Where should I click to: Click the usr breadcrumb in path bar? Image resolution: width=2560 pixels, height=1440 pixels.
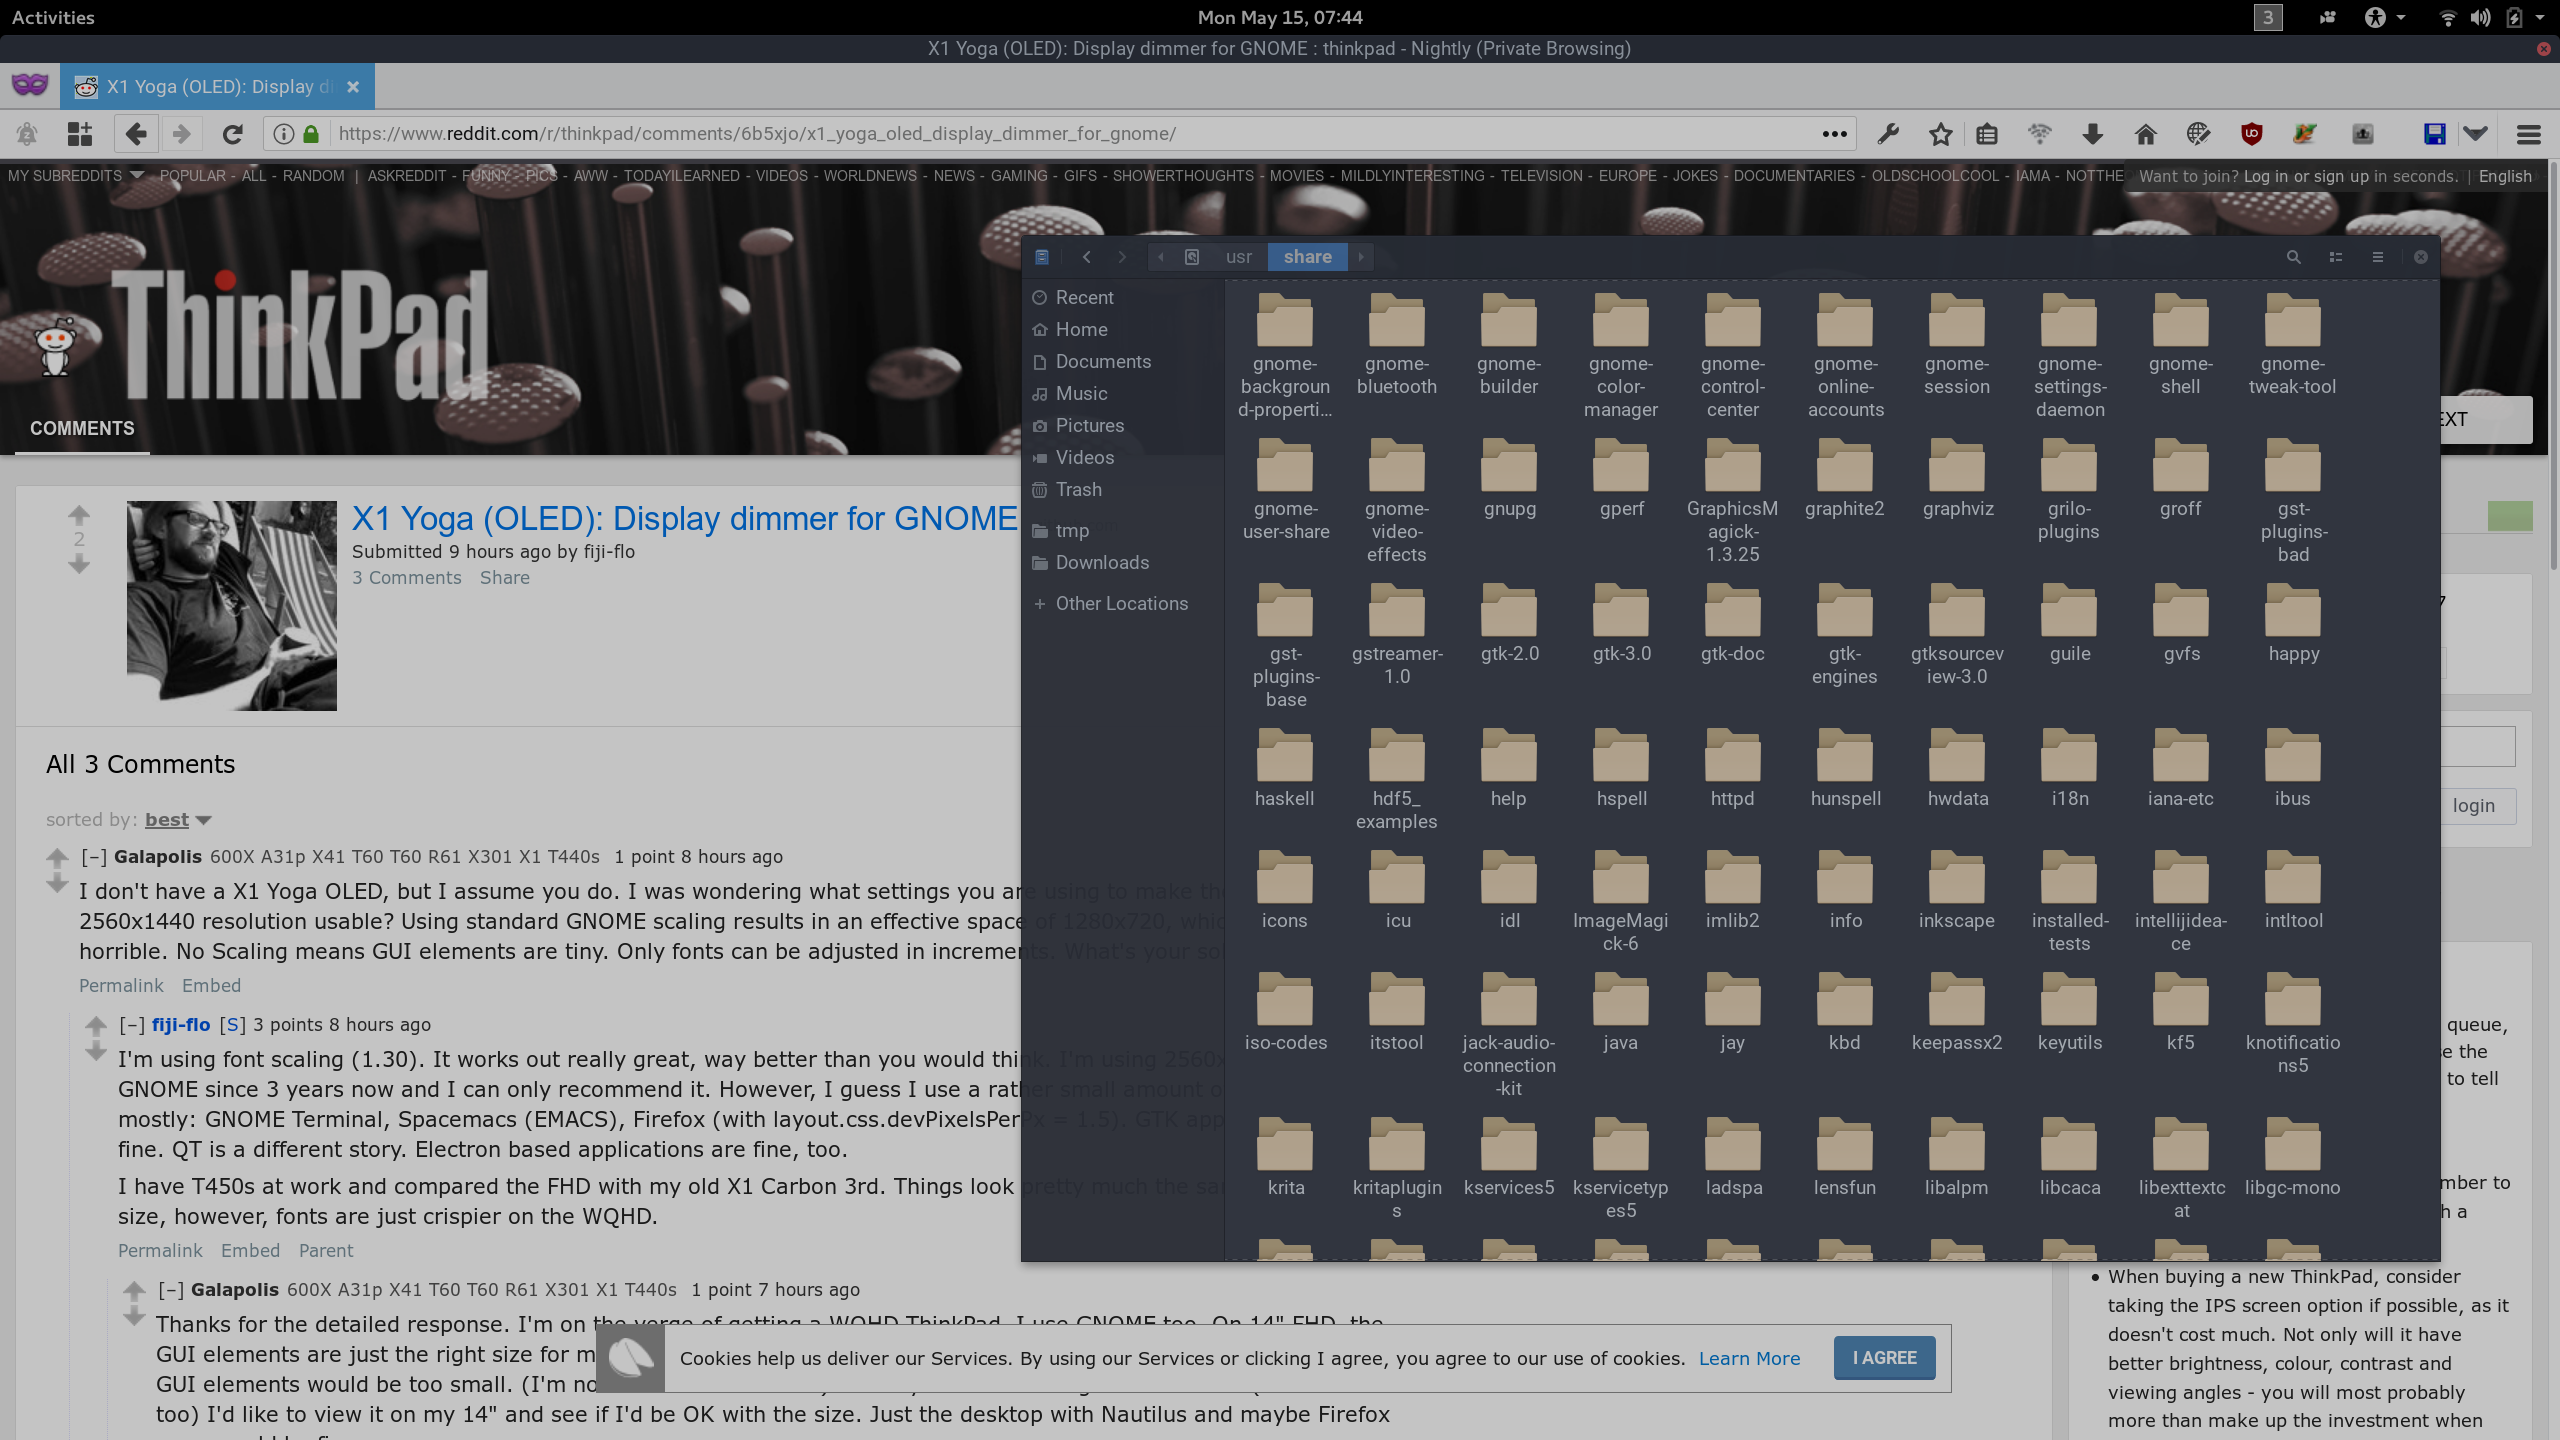click(x=1238, y=257)
